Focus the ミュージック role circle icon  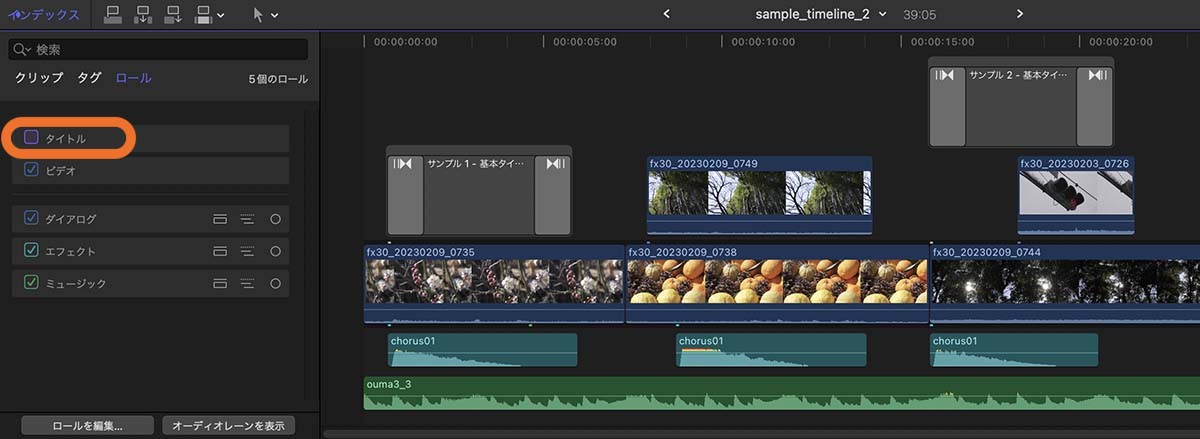[x=275, y=283]
